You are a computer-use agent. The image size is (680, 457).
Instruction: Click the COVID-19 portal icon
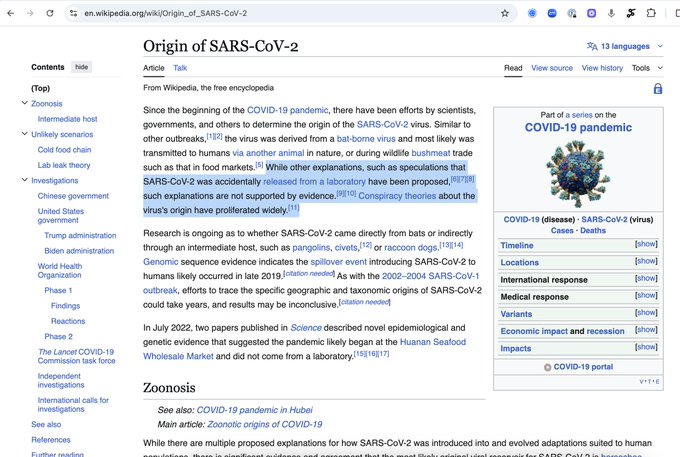click(547, 367)
